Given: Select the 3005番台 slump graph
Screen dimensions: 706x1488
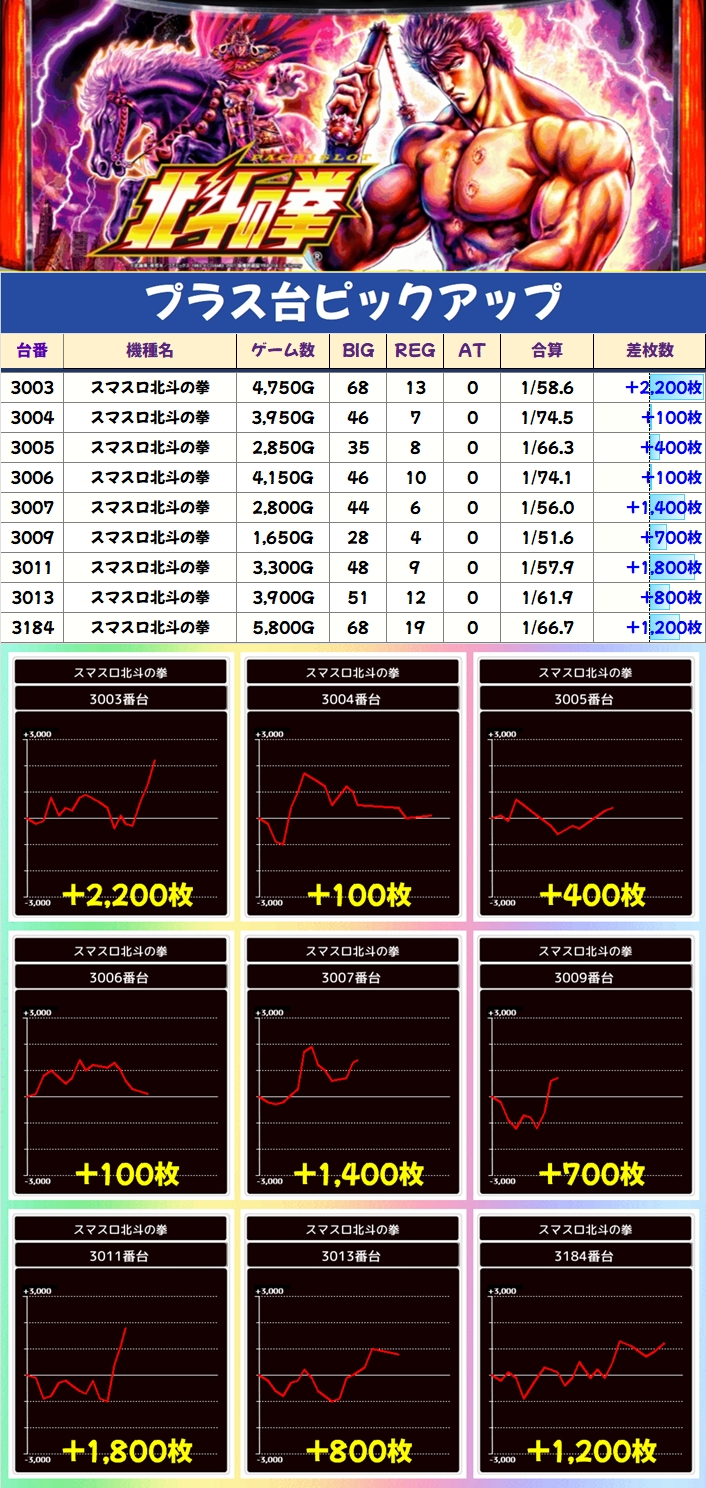Looking at the screenshot, I should click(x=585, y=790).
